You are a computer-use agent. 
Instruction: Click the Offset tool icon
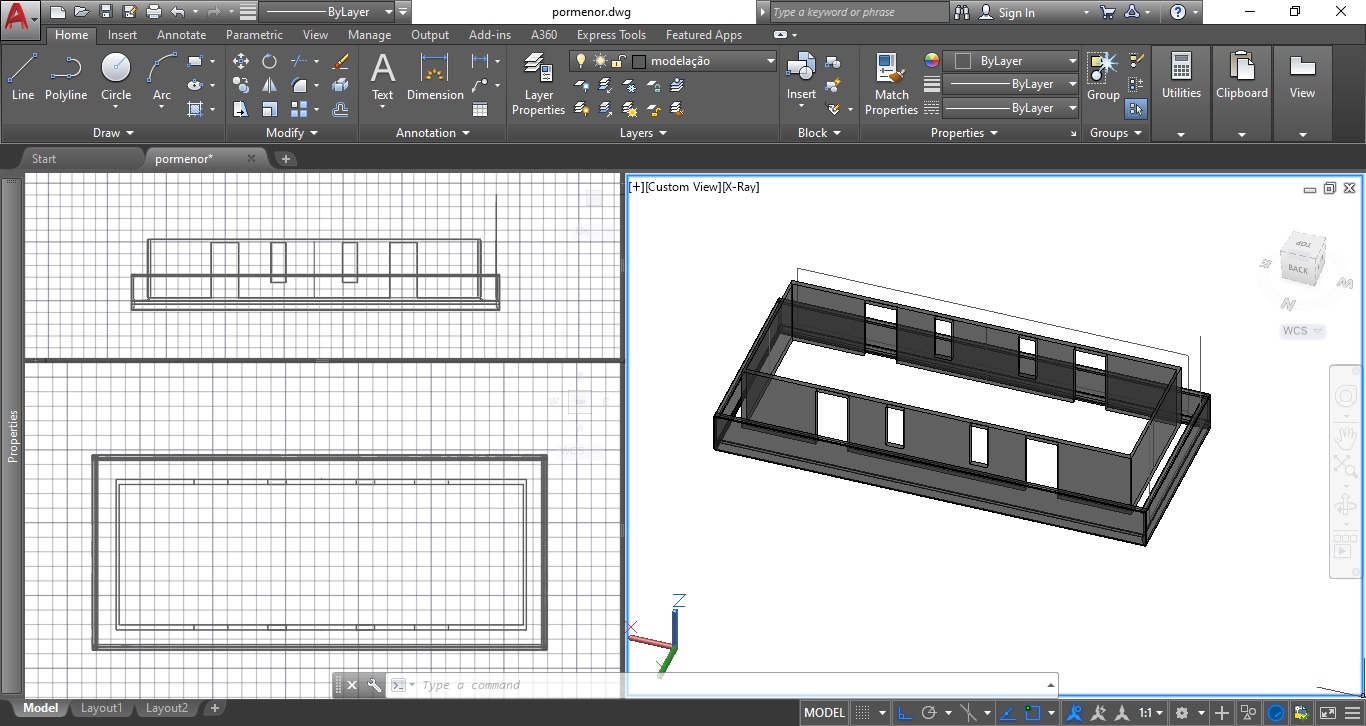pyautogui.click(x=341, y=109)
